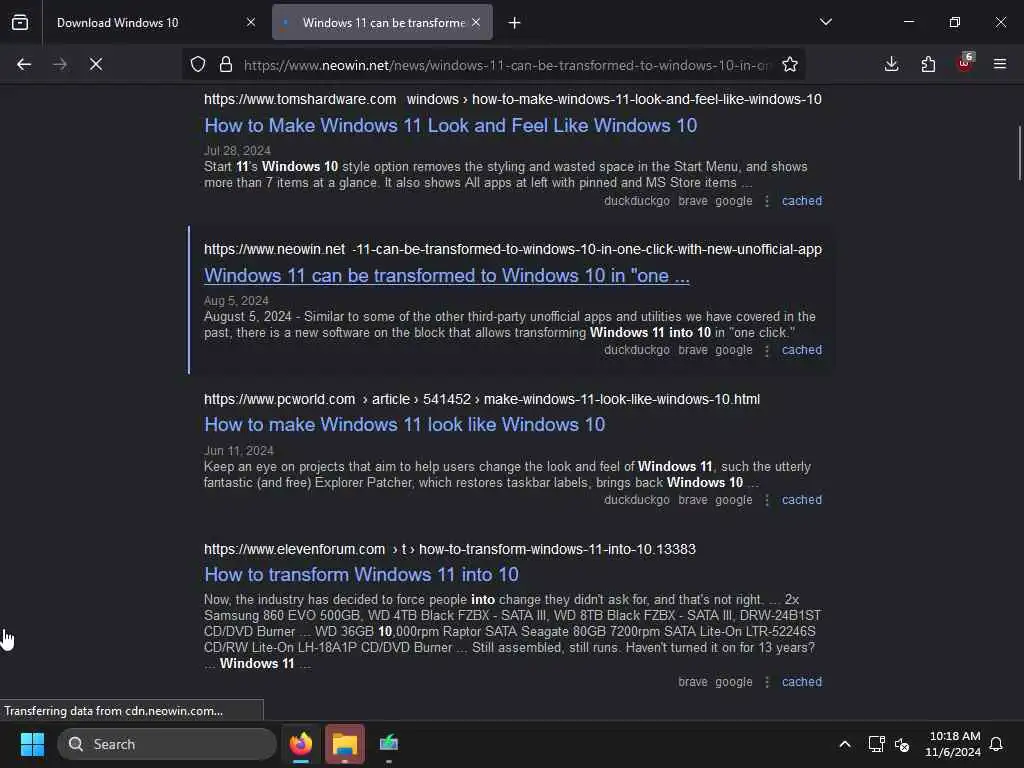Screen dimensions: 1024x768
Task: Click cached link for pcworld result
Action: coord(802,500)
